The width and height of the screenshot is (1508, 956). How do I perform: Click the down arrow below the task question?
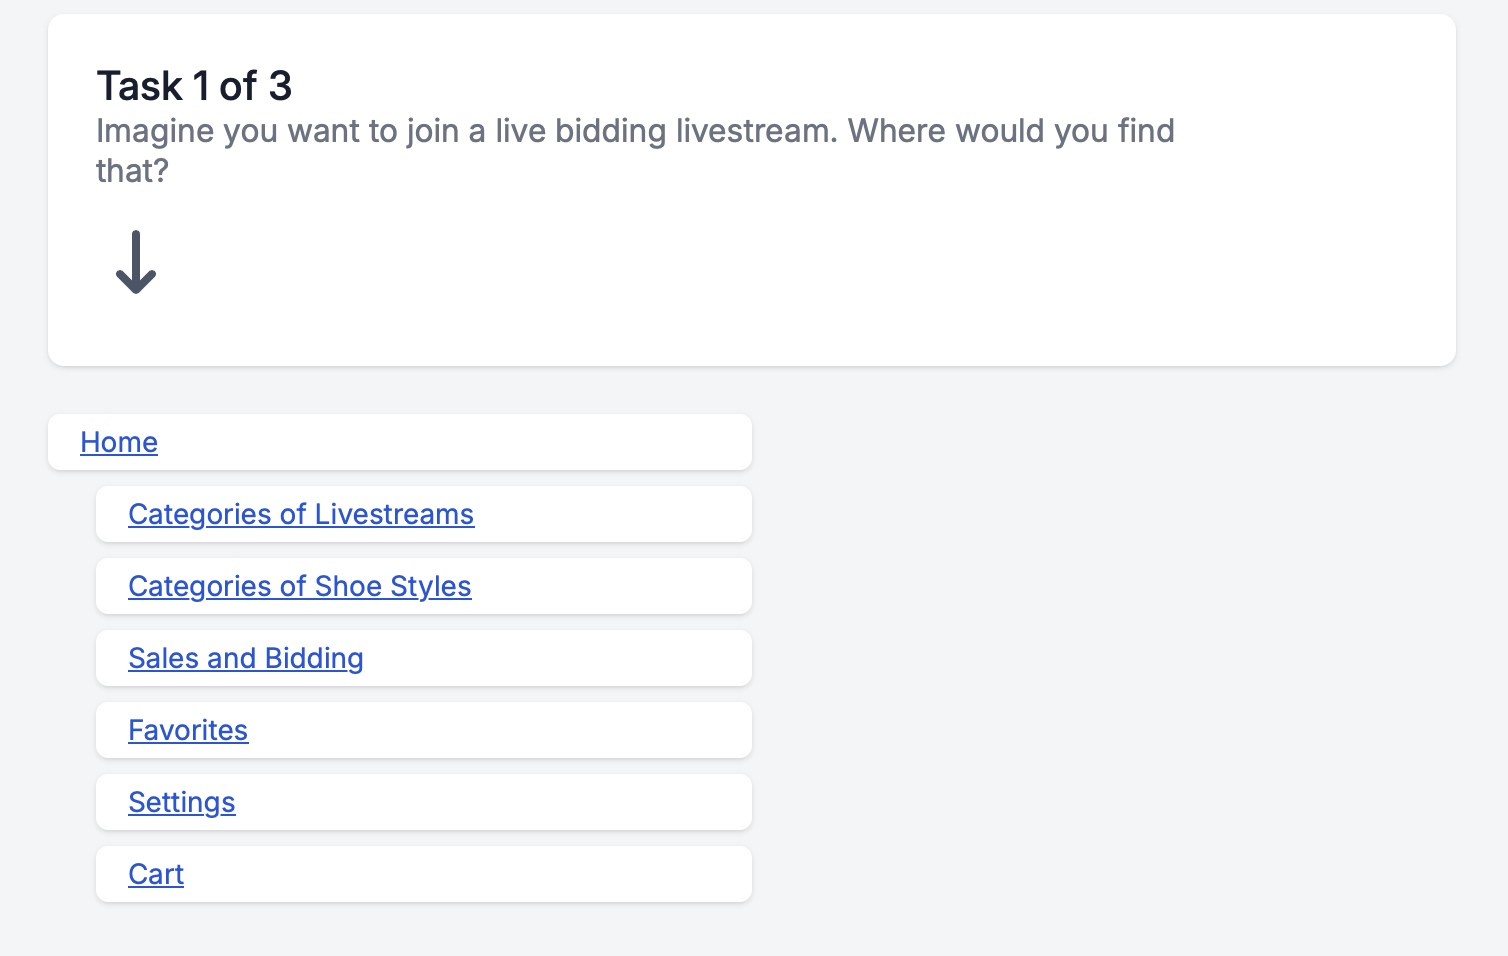[136, 262]
